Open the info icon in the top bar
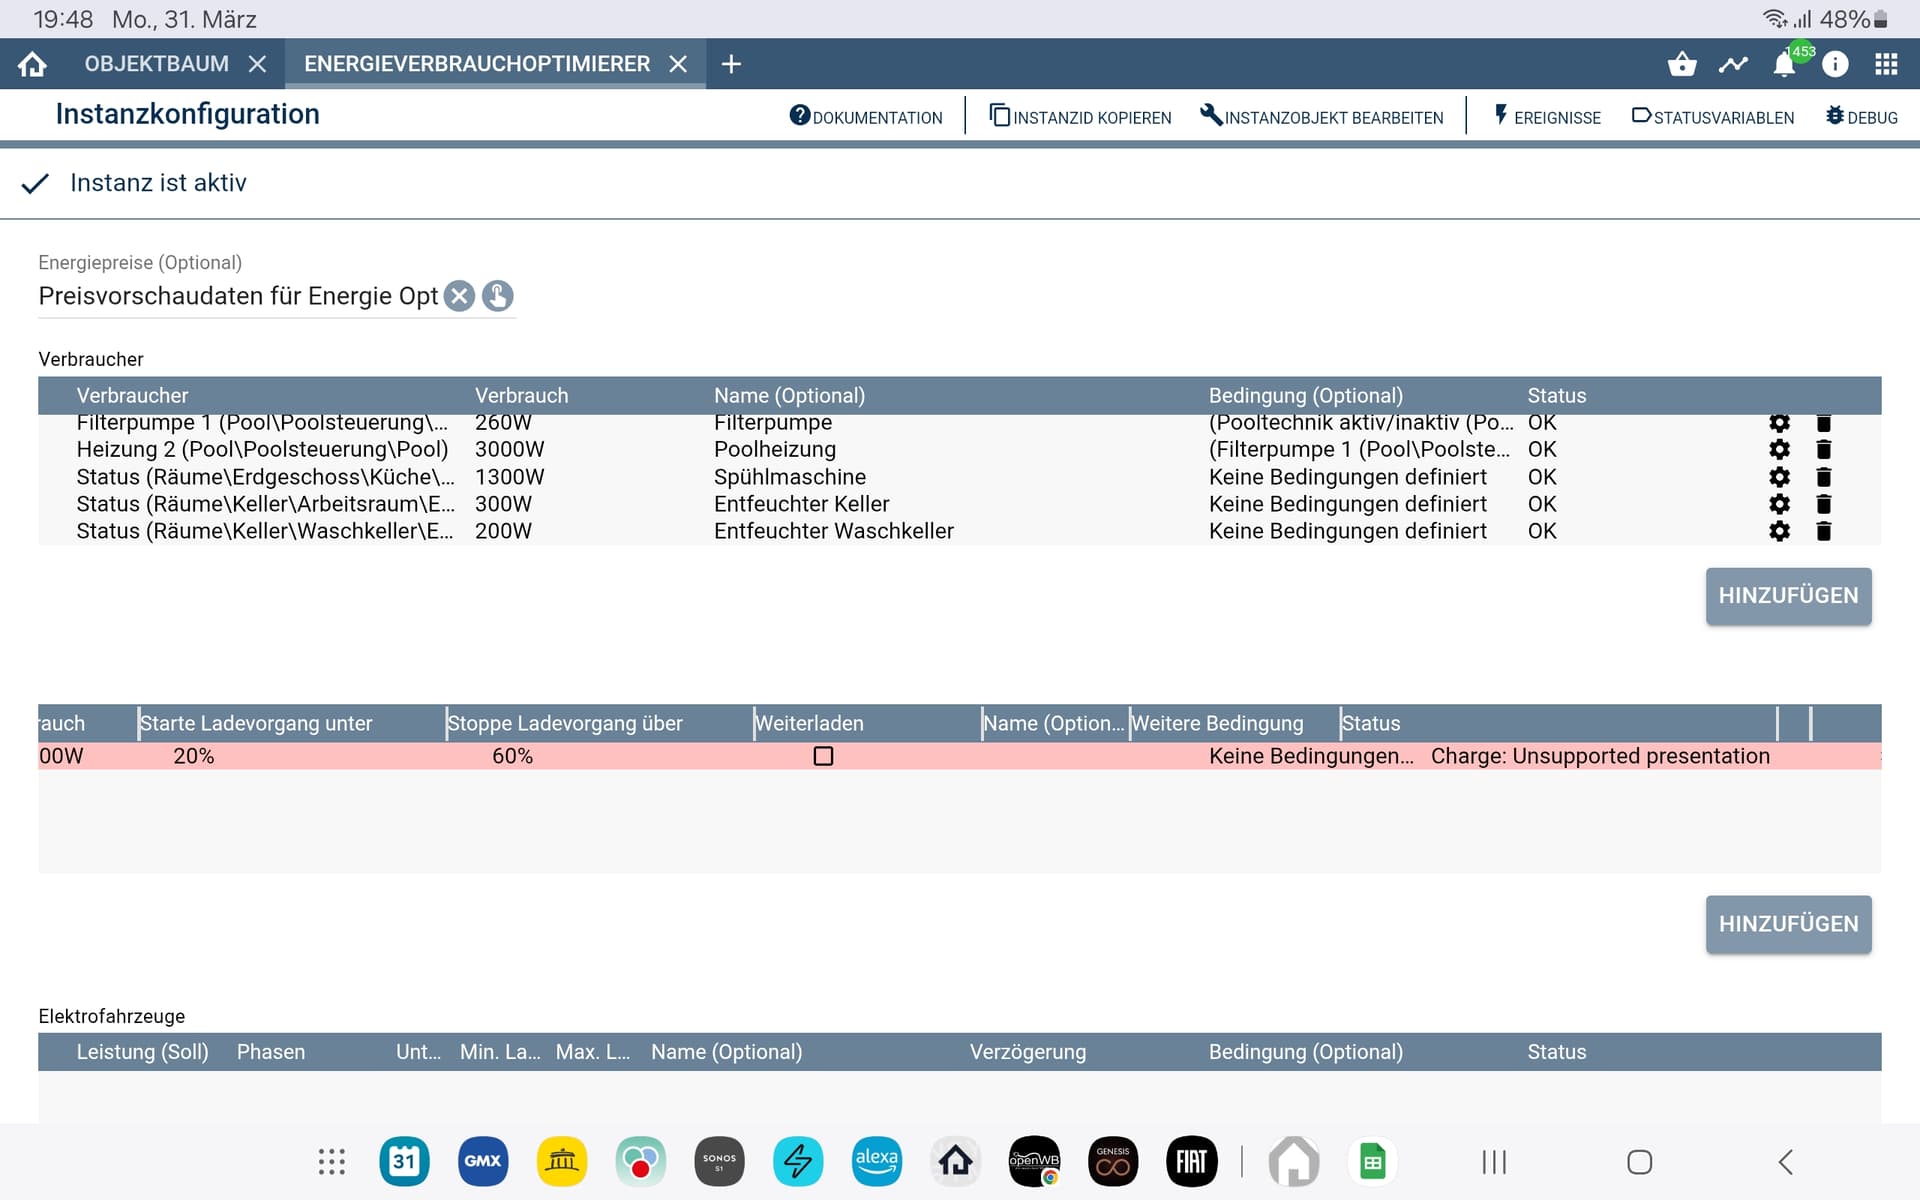 tap(1835, 64)
